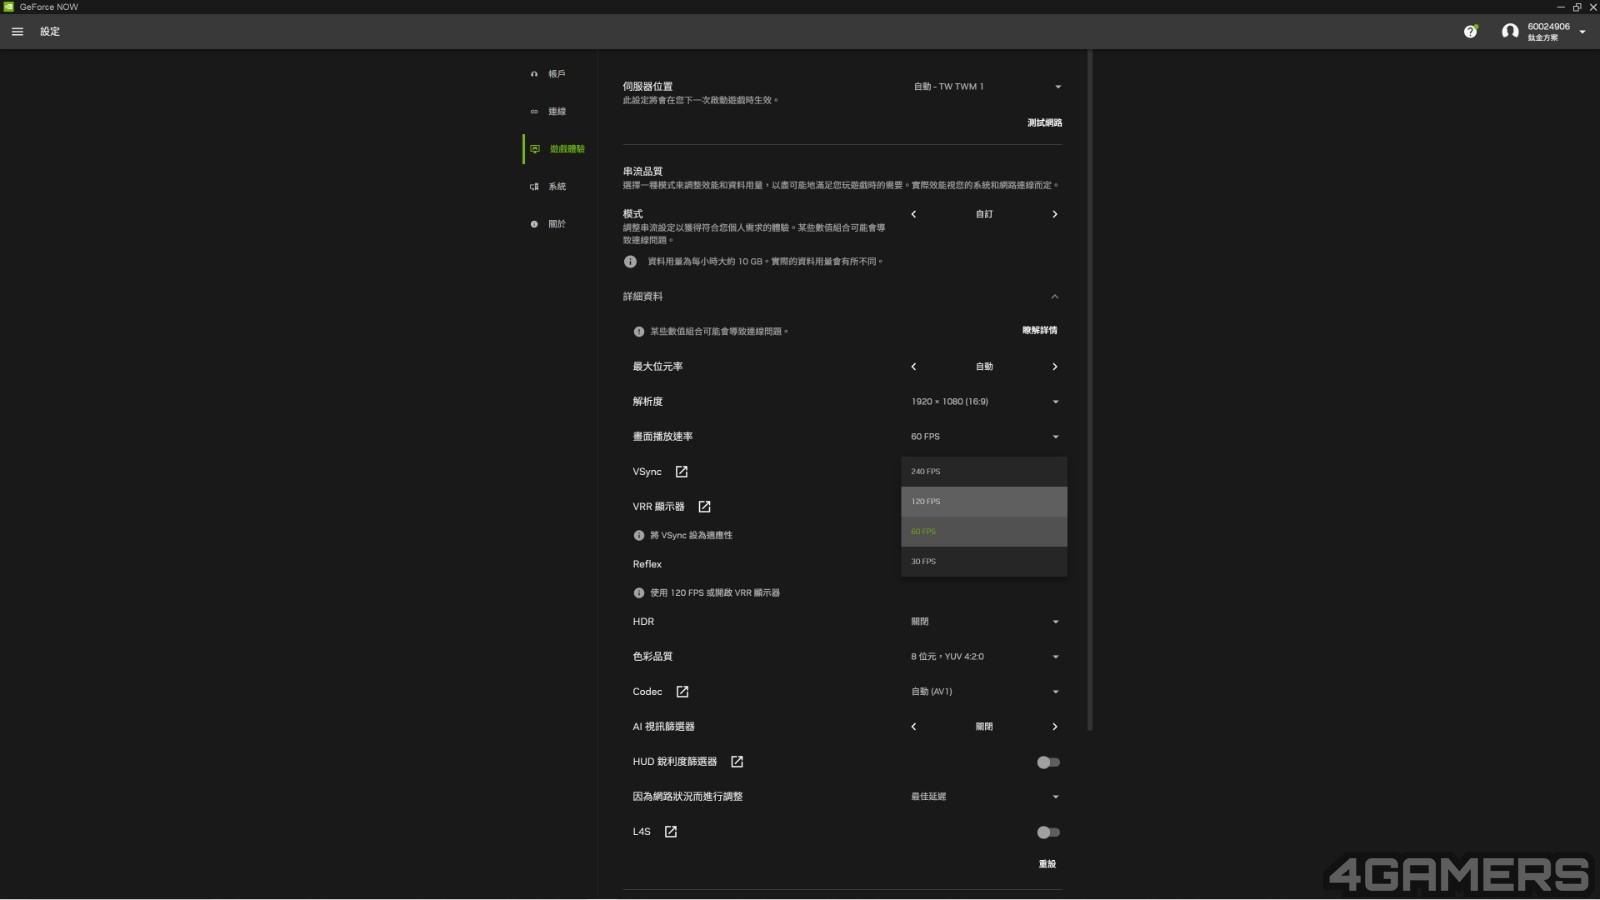Click the info icon beside 某些數值組合 warning
The width and height of the screenshot is (1600, 900).
pyautogui.click(x=639, y=332)
